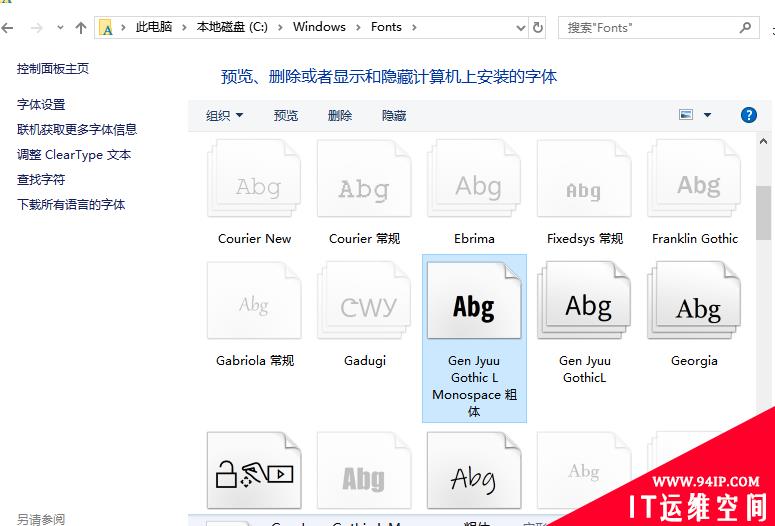The width and height of the screenshot is (775, 526).
Task: Click the Gadugi label text
Action: click(x=365, y=361)
